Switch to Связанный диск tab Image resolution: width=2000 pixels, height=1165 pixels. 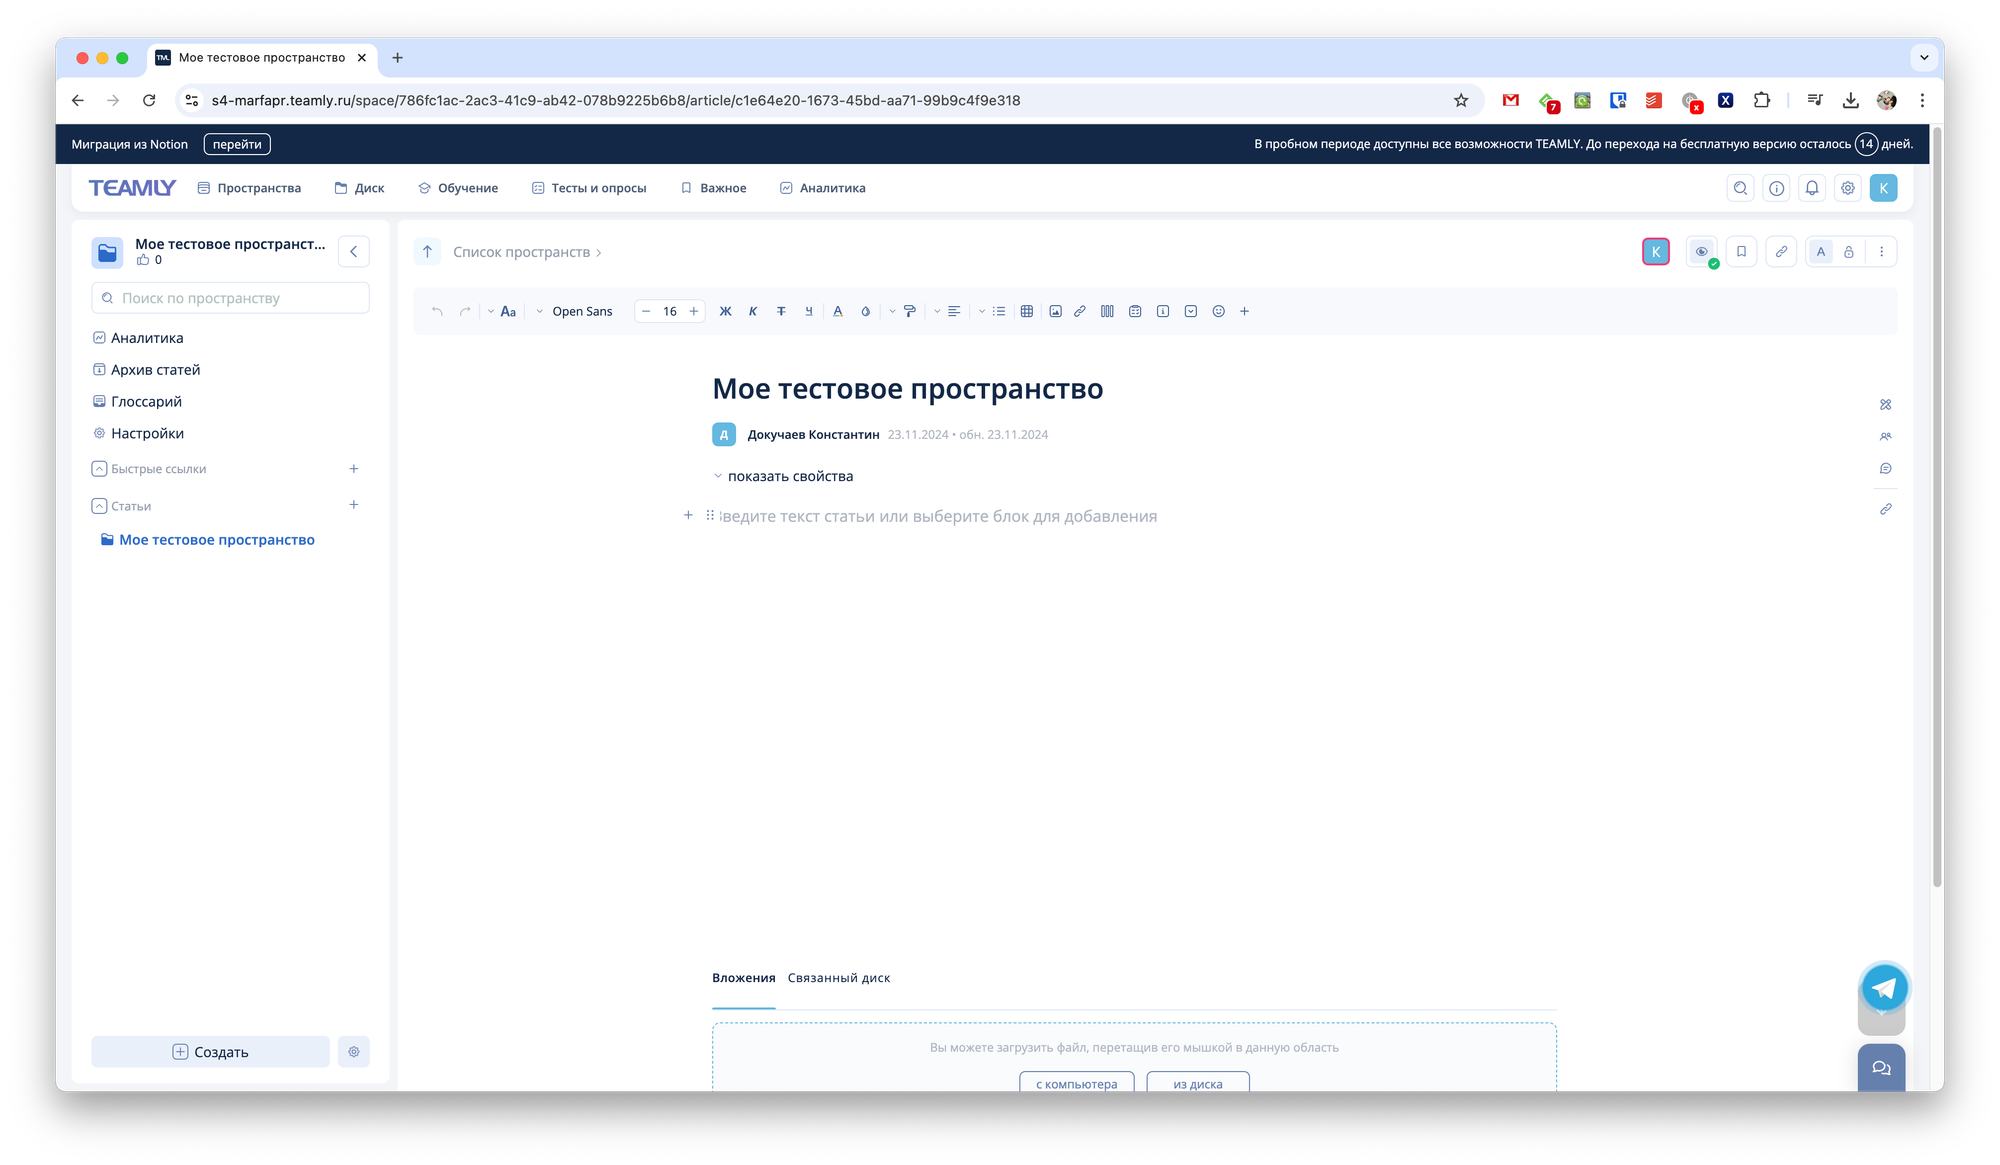pos(838,978)
